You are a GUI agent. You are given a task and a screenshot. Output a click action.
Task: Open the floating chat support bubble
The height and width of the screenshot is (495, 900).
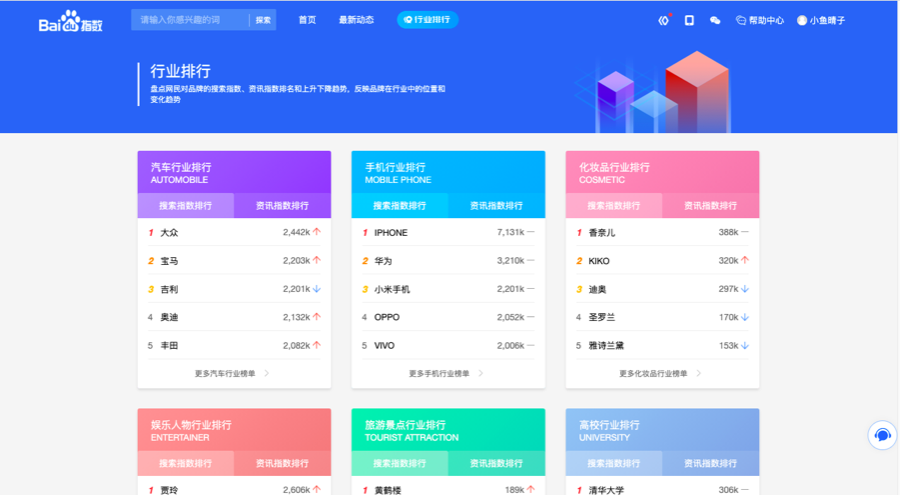point(882,435)
